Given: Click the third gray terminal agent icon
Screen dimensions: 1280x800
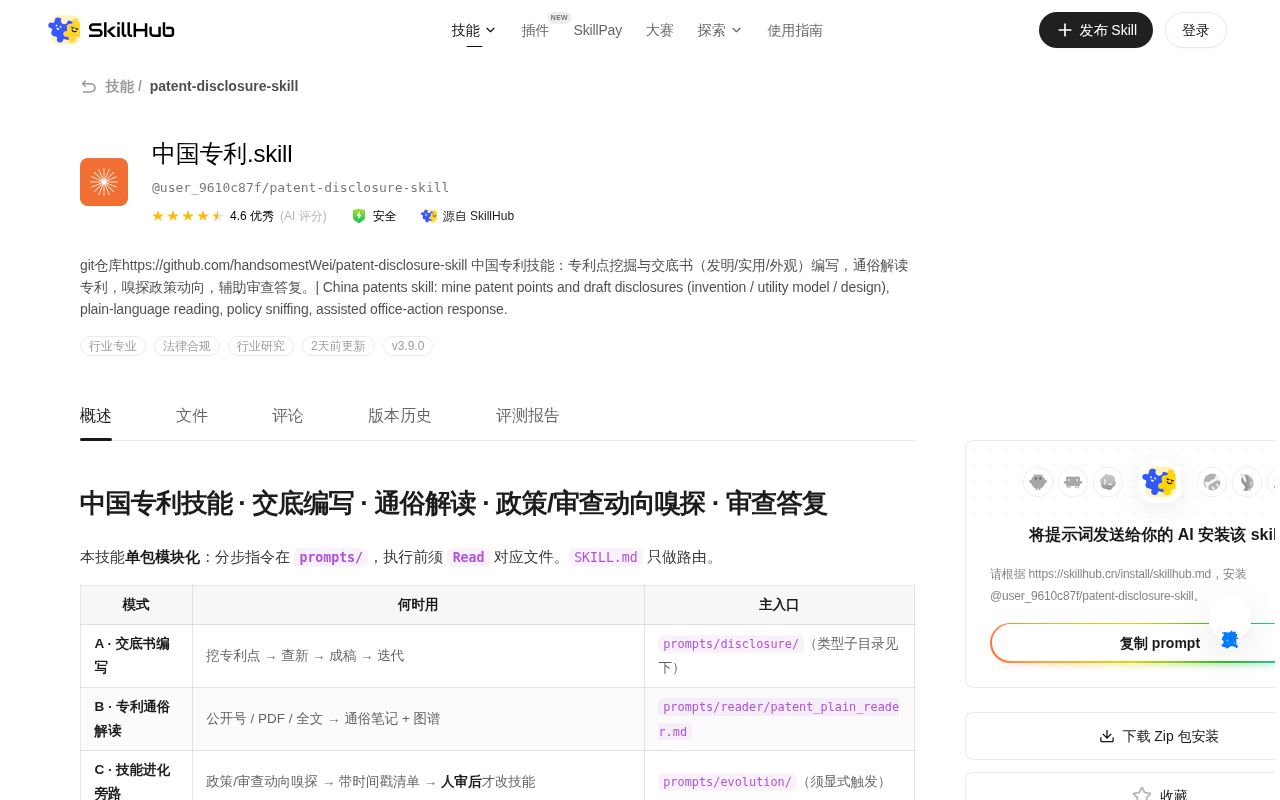Looking at the screenshot, I should [x=1108, y=482].
